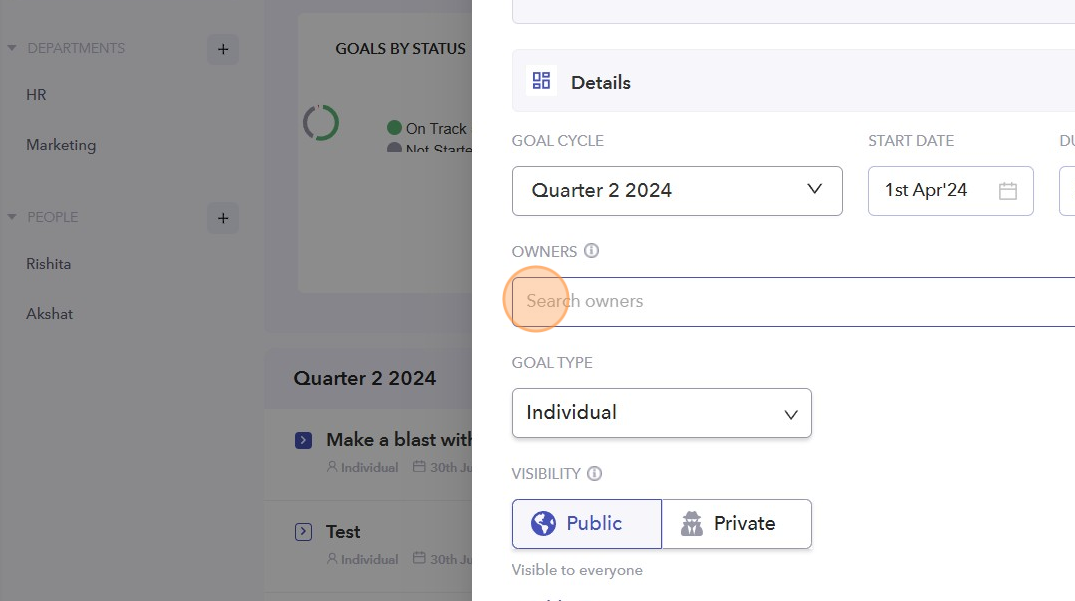This screenshot has width=1075, height=601.
Task: Expand the Test goal arrow icon
Action: pos(304,532)
